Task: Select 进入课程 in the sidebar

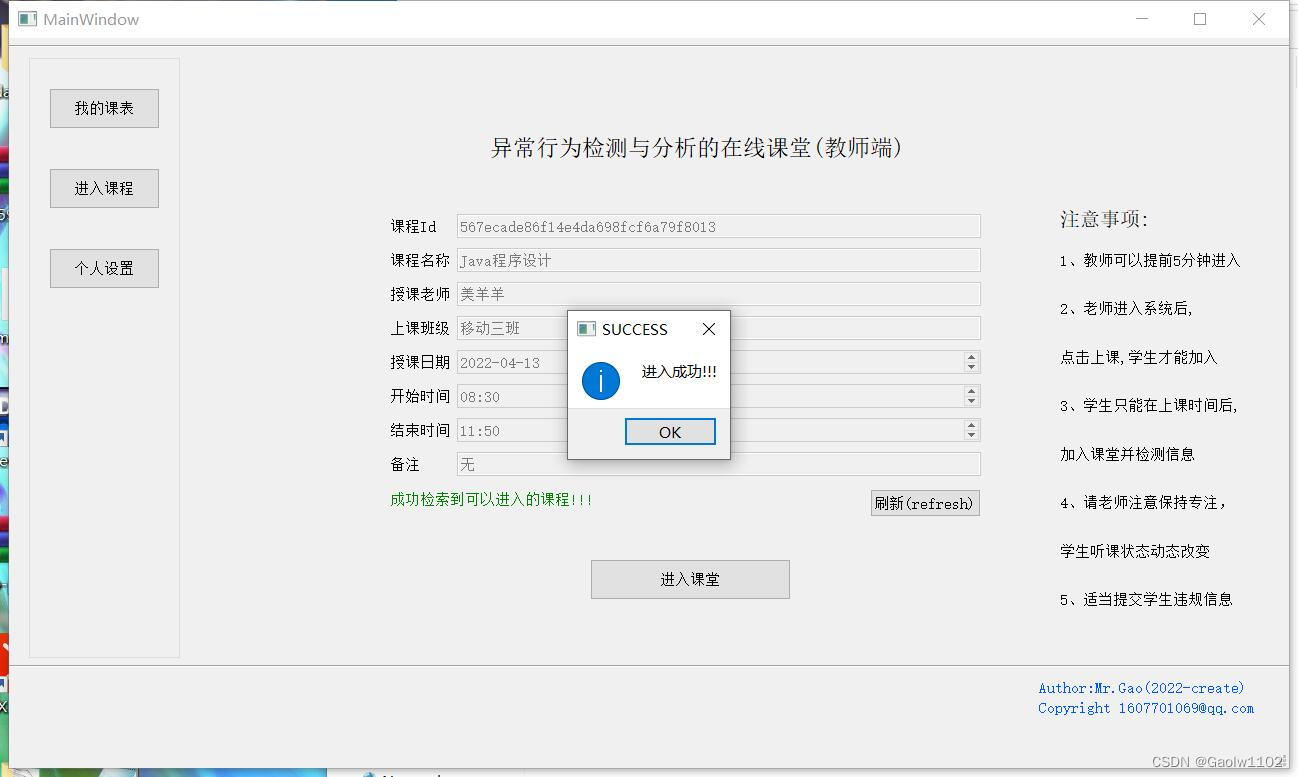Action: (x=104, y=188)
